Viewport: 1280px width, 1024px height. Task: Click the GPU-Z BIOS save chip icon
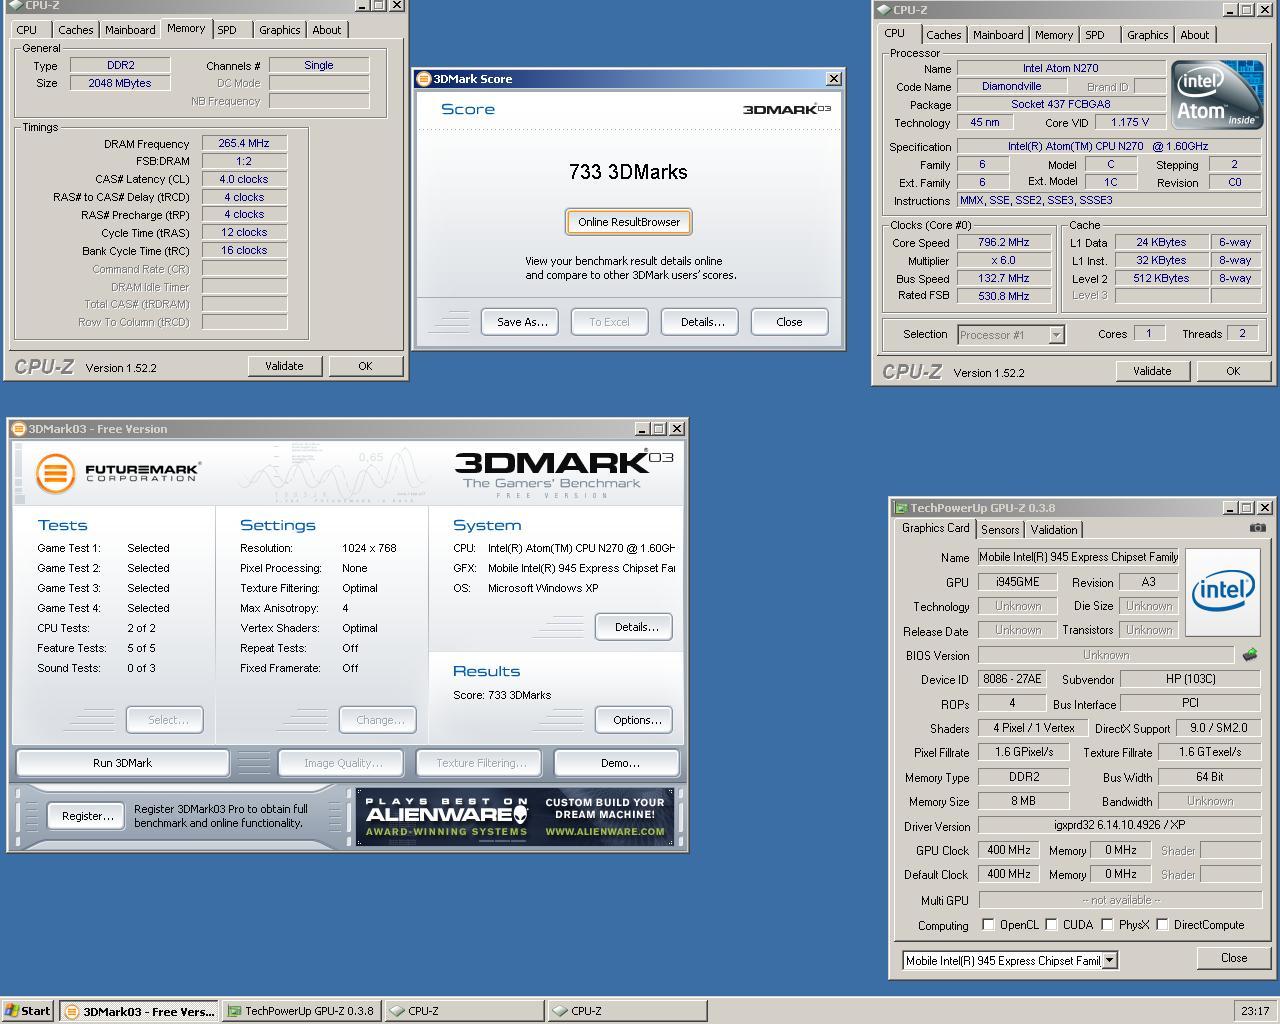[x=1250, y=655]
